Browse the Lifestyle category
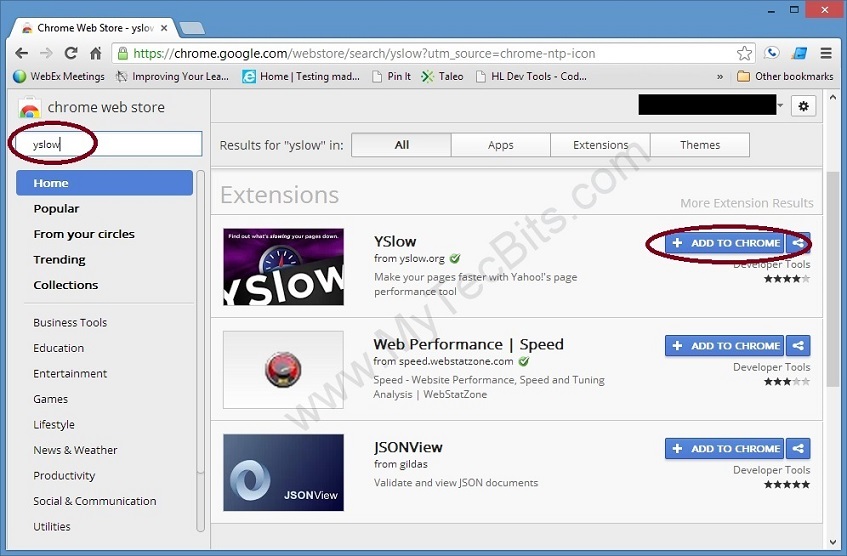The height and width of the screenshot is (556, 847). tap(54, 424)
